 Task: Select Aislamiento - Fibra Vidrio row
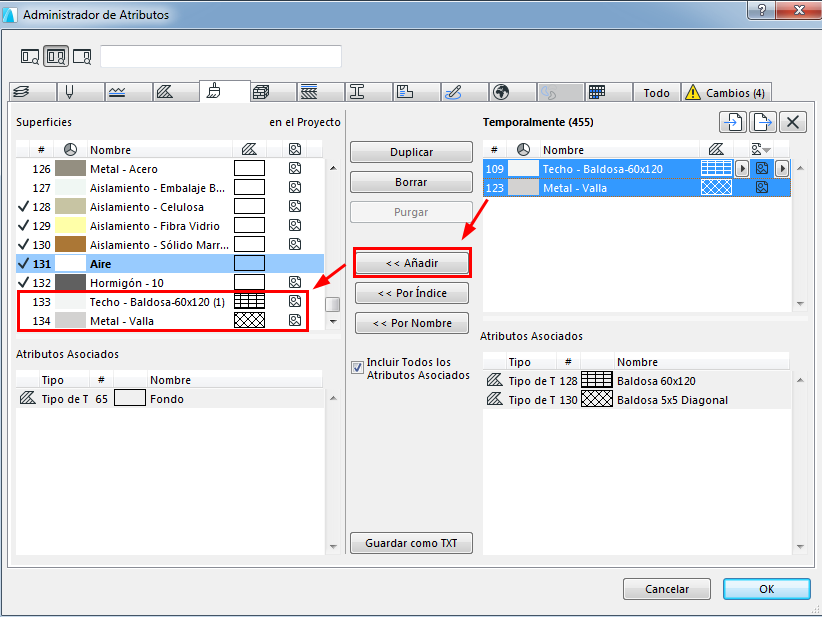coord(170,226)
